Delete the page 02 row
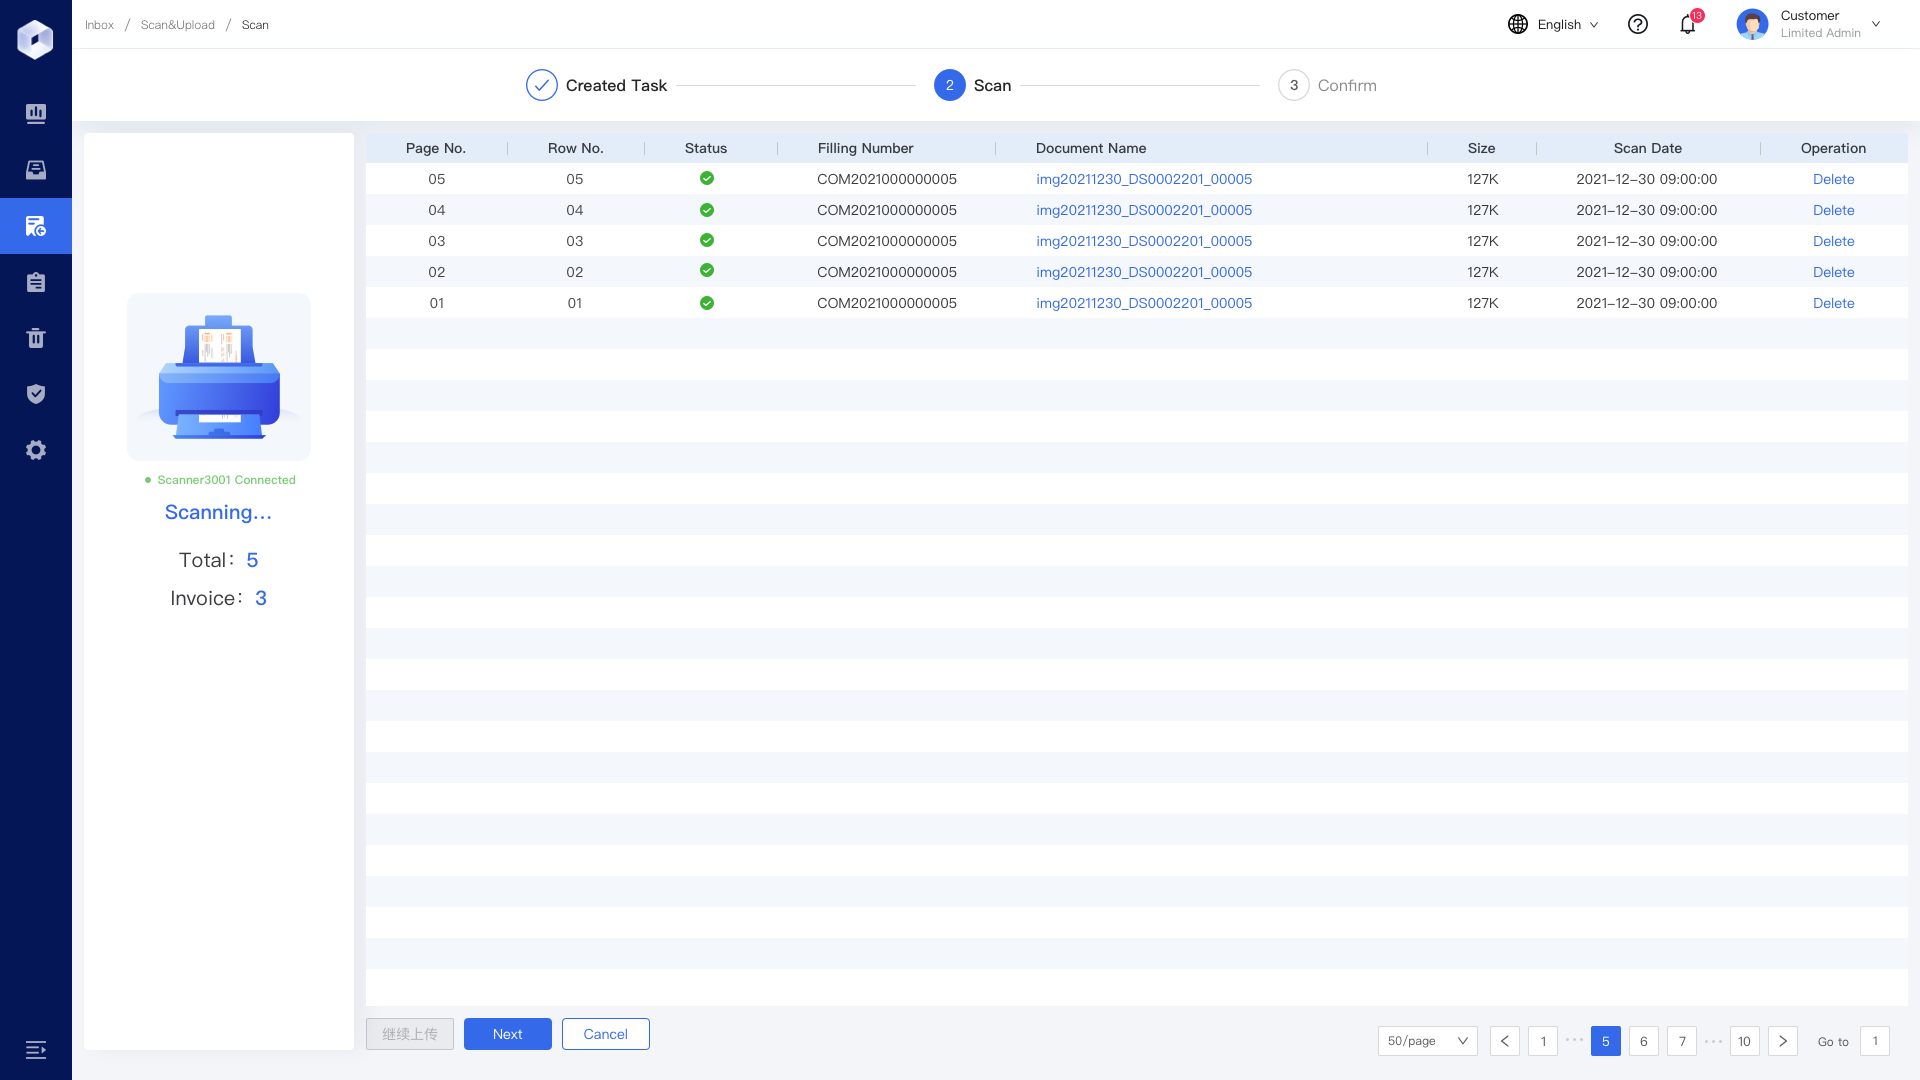 1834,272
